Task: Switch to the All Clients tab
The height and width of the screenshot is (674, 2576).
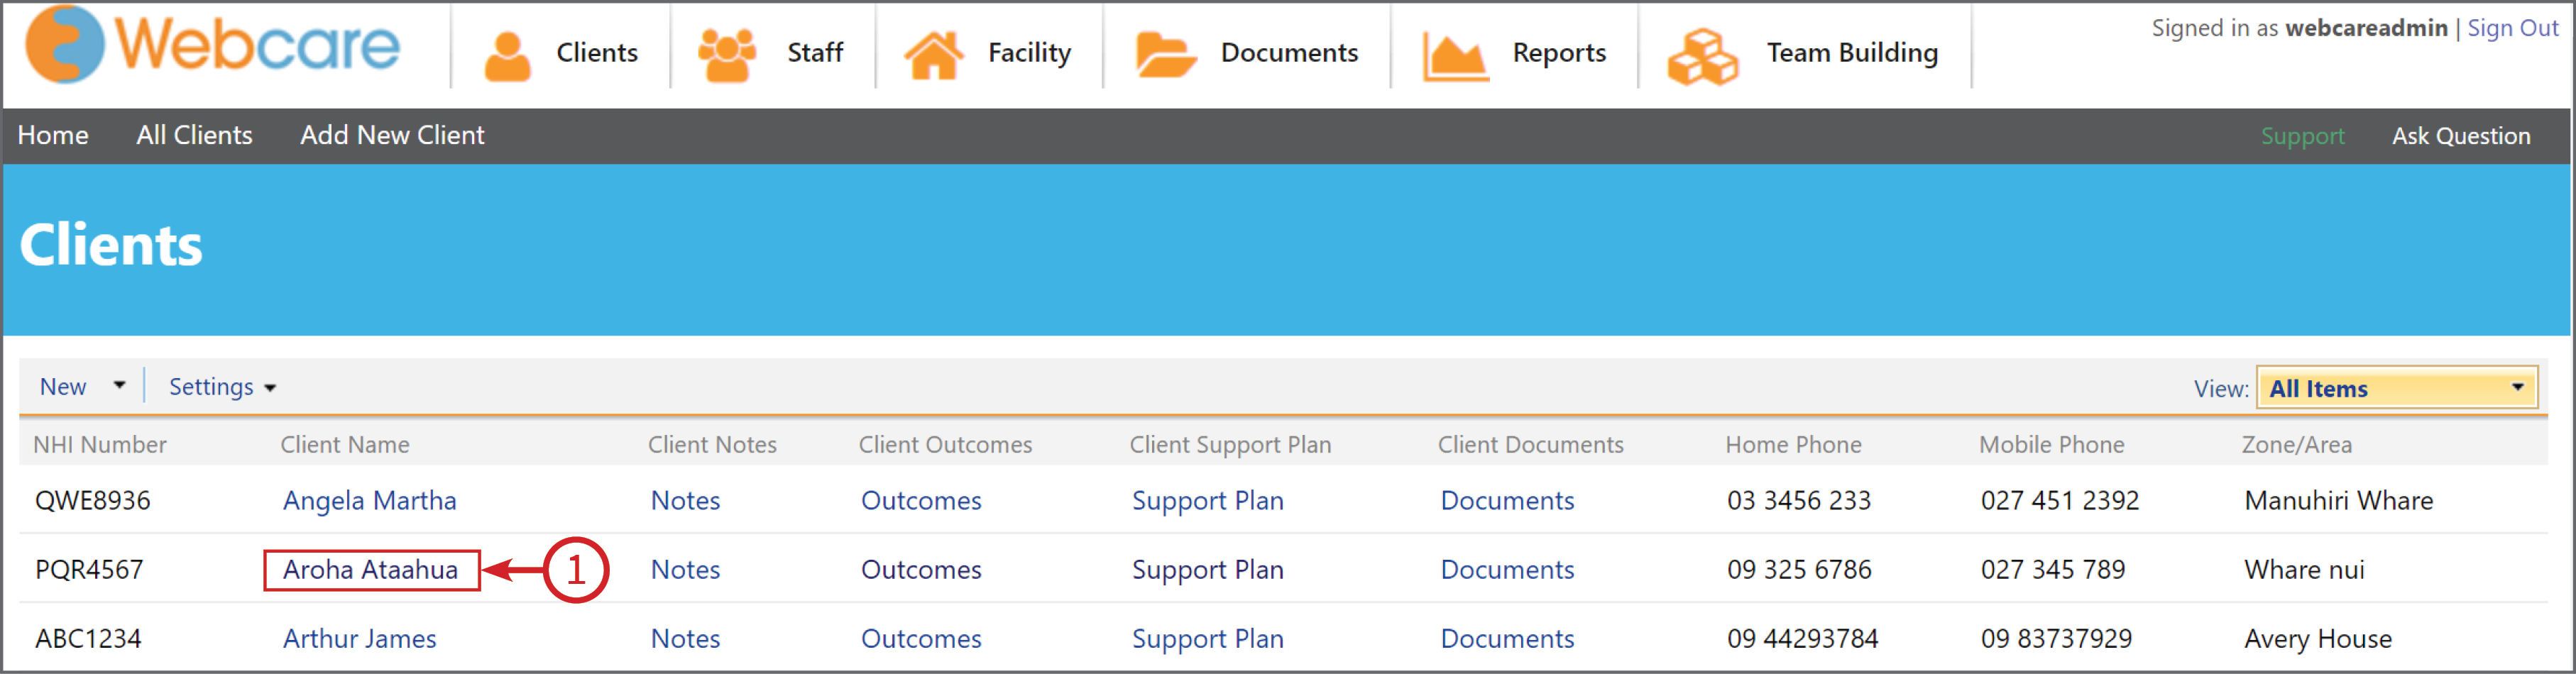Action: [194, 135]
